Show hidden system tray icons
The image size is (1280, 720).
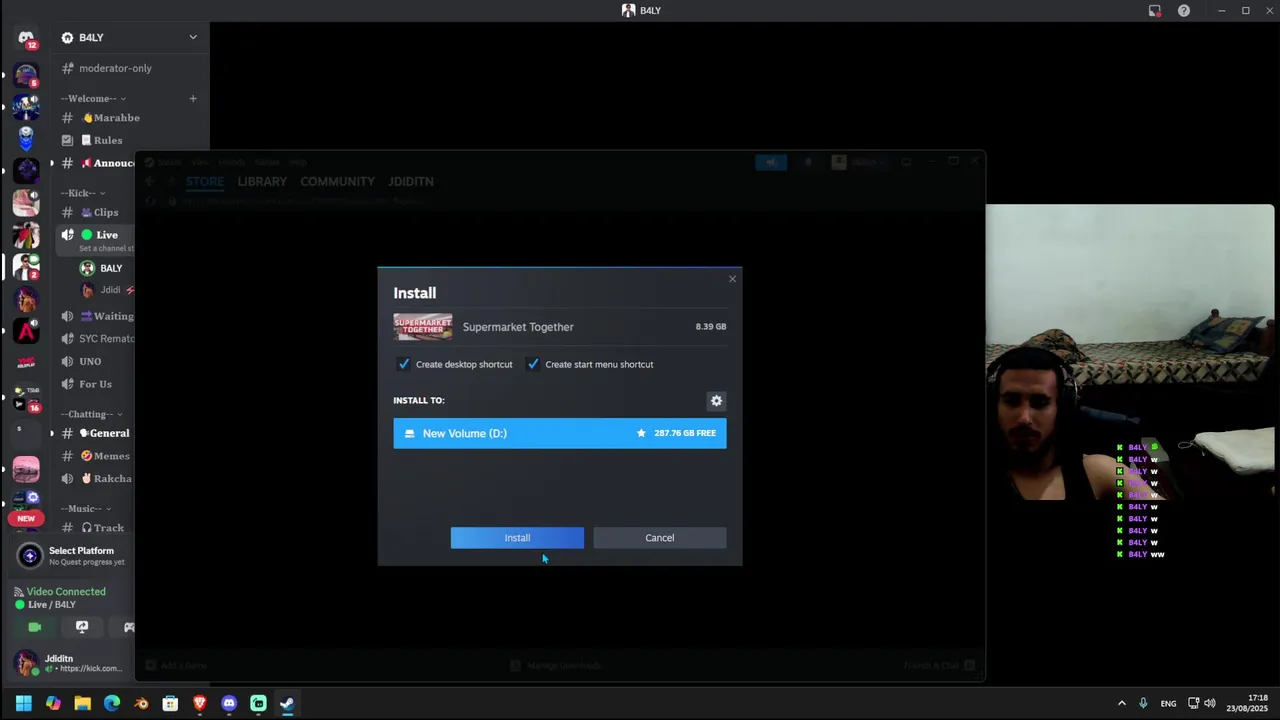point(1121,703)
